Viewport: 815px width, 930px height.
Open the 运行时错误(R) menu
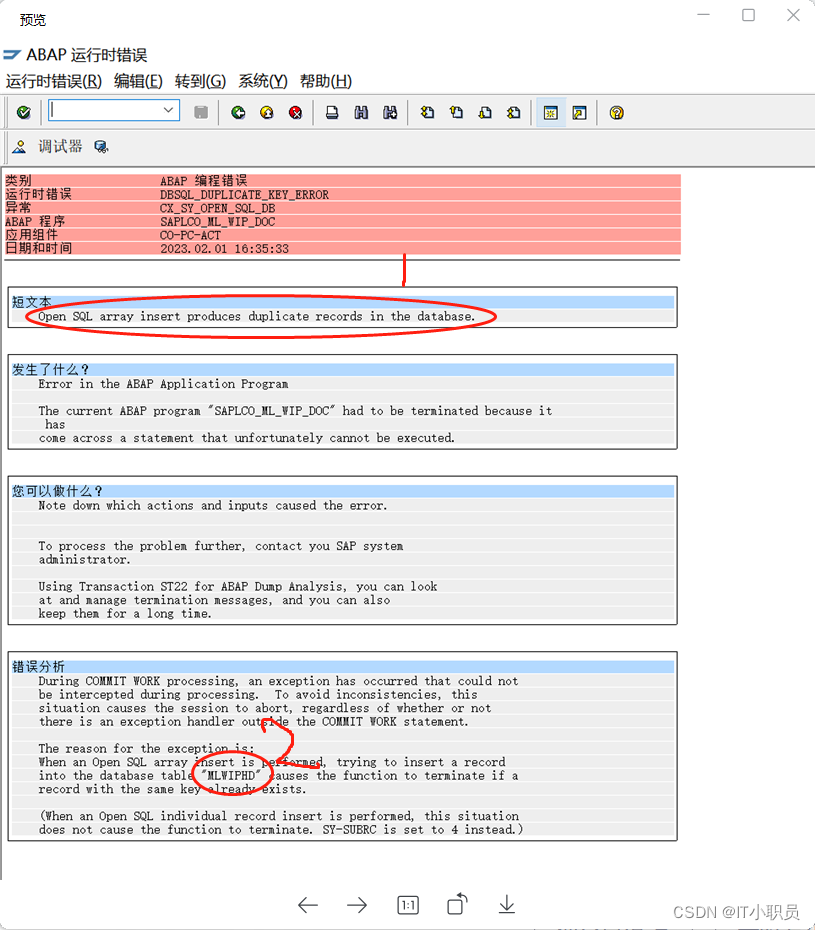coord(53,81)
